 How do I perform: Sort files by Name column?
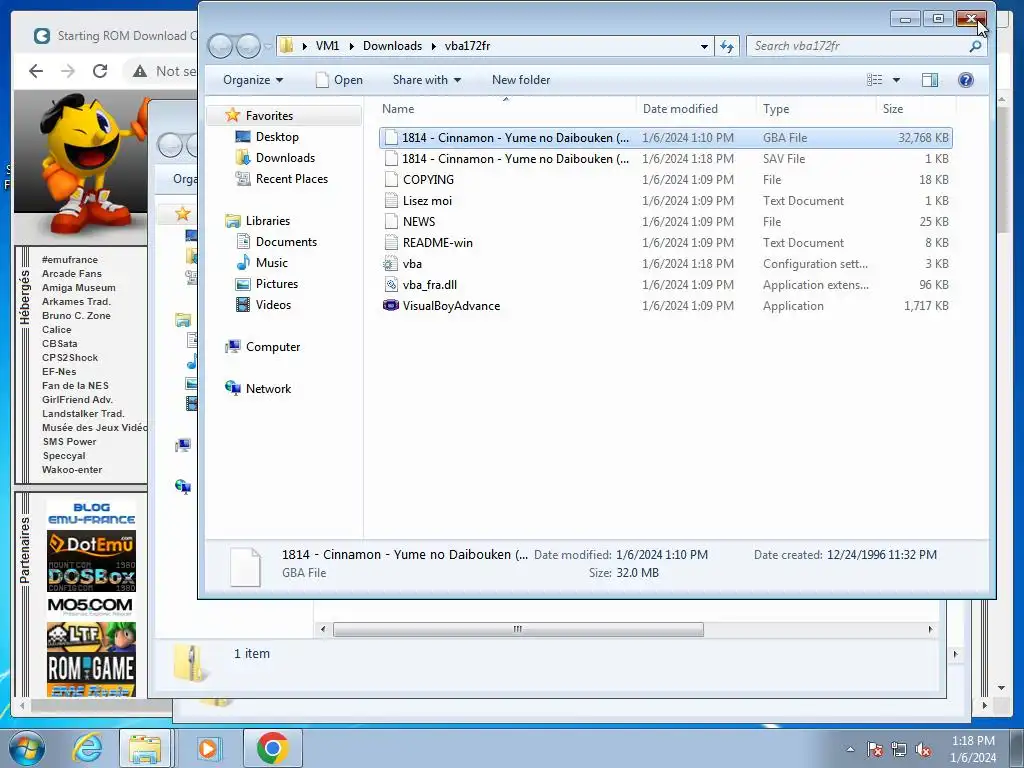[506, 109]
